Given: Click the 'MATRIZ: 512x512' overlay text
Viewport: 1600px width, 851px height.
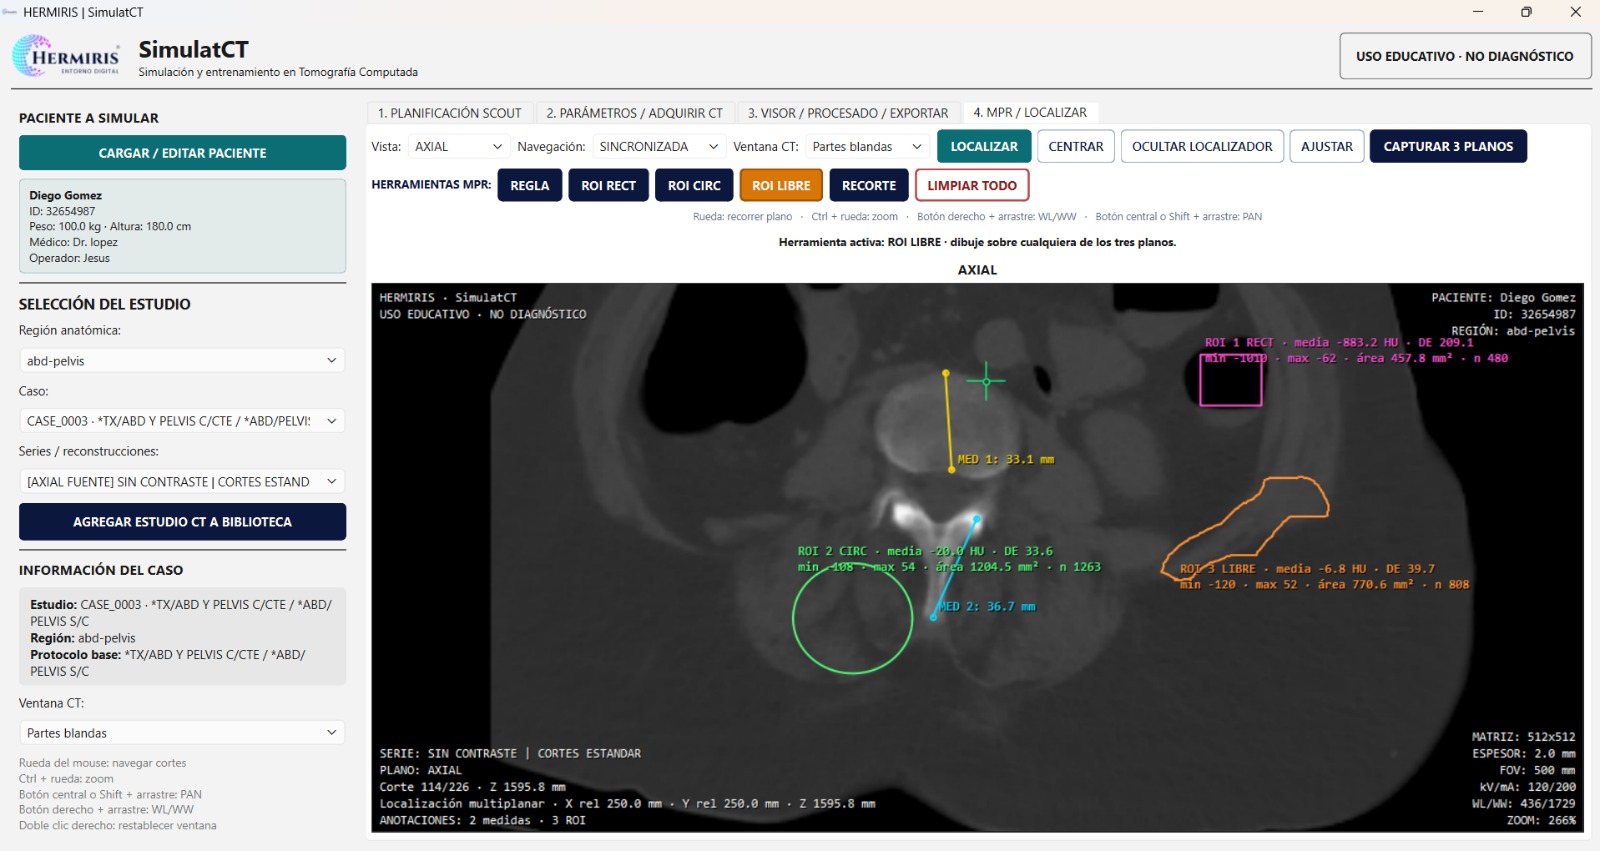Looking at the screenshot, I should [x=1523, y=737].
